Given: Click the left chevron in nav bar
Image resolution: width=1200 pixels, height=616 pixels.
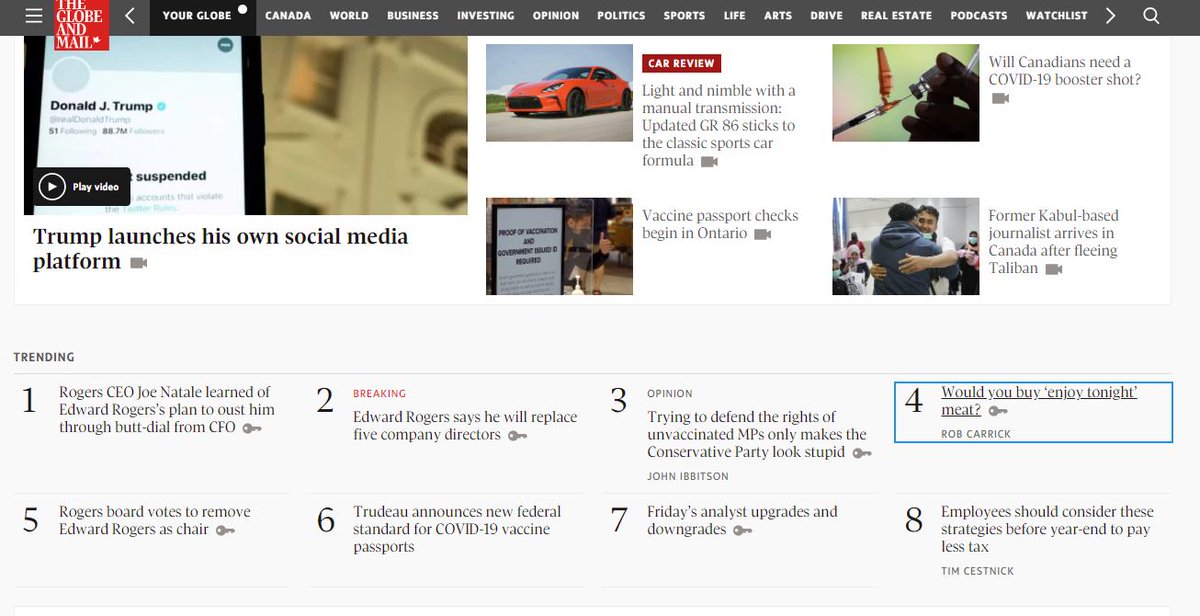Looking at the screenshot, I should point(130,16).
